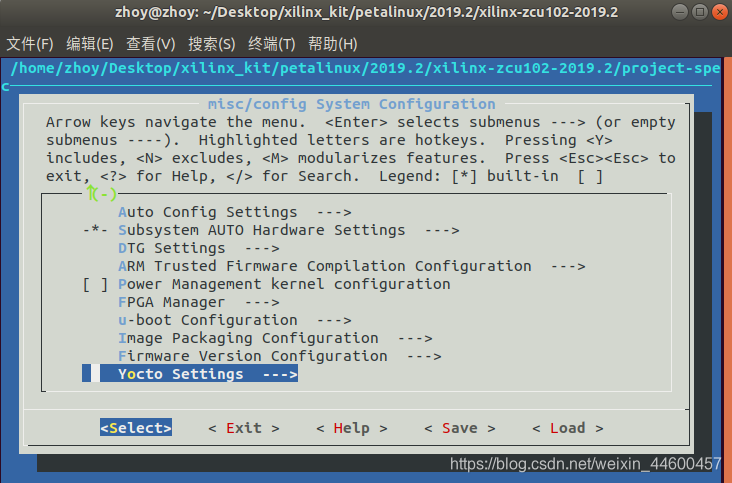Click the "Legend: [*] built-in" text
The height and width of the screenshot is (483, 732).
pyautogui.click(x=469, y=176)
